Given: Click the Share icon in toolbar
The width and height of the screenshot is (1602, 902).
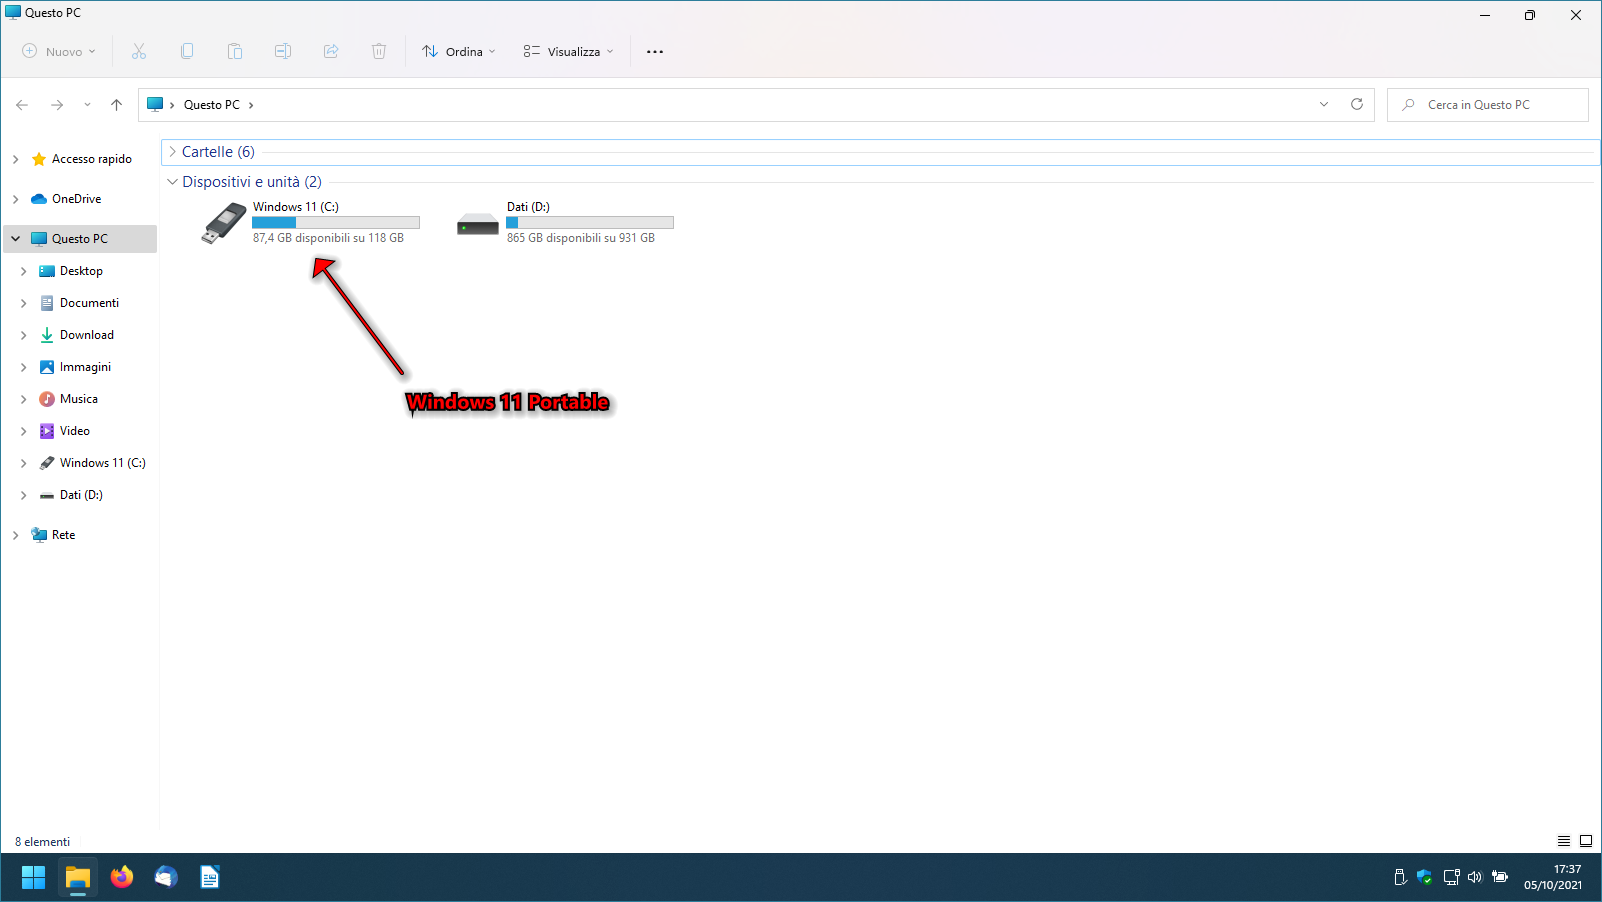Looking at the screenshot, I should [331, 51].
